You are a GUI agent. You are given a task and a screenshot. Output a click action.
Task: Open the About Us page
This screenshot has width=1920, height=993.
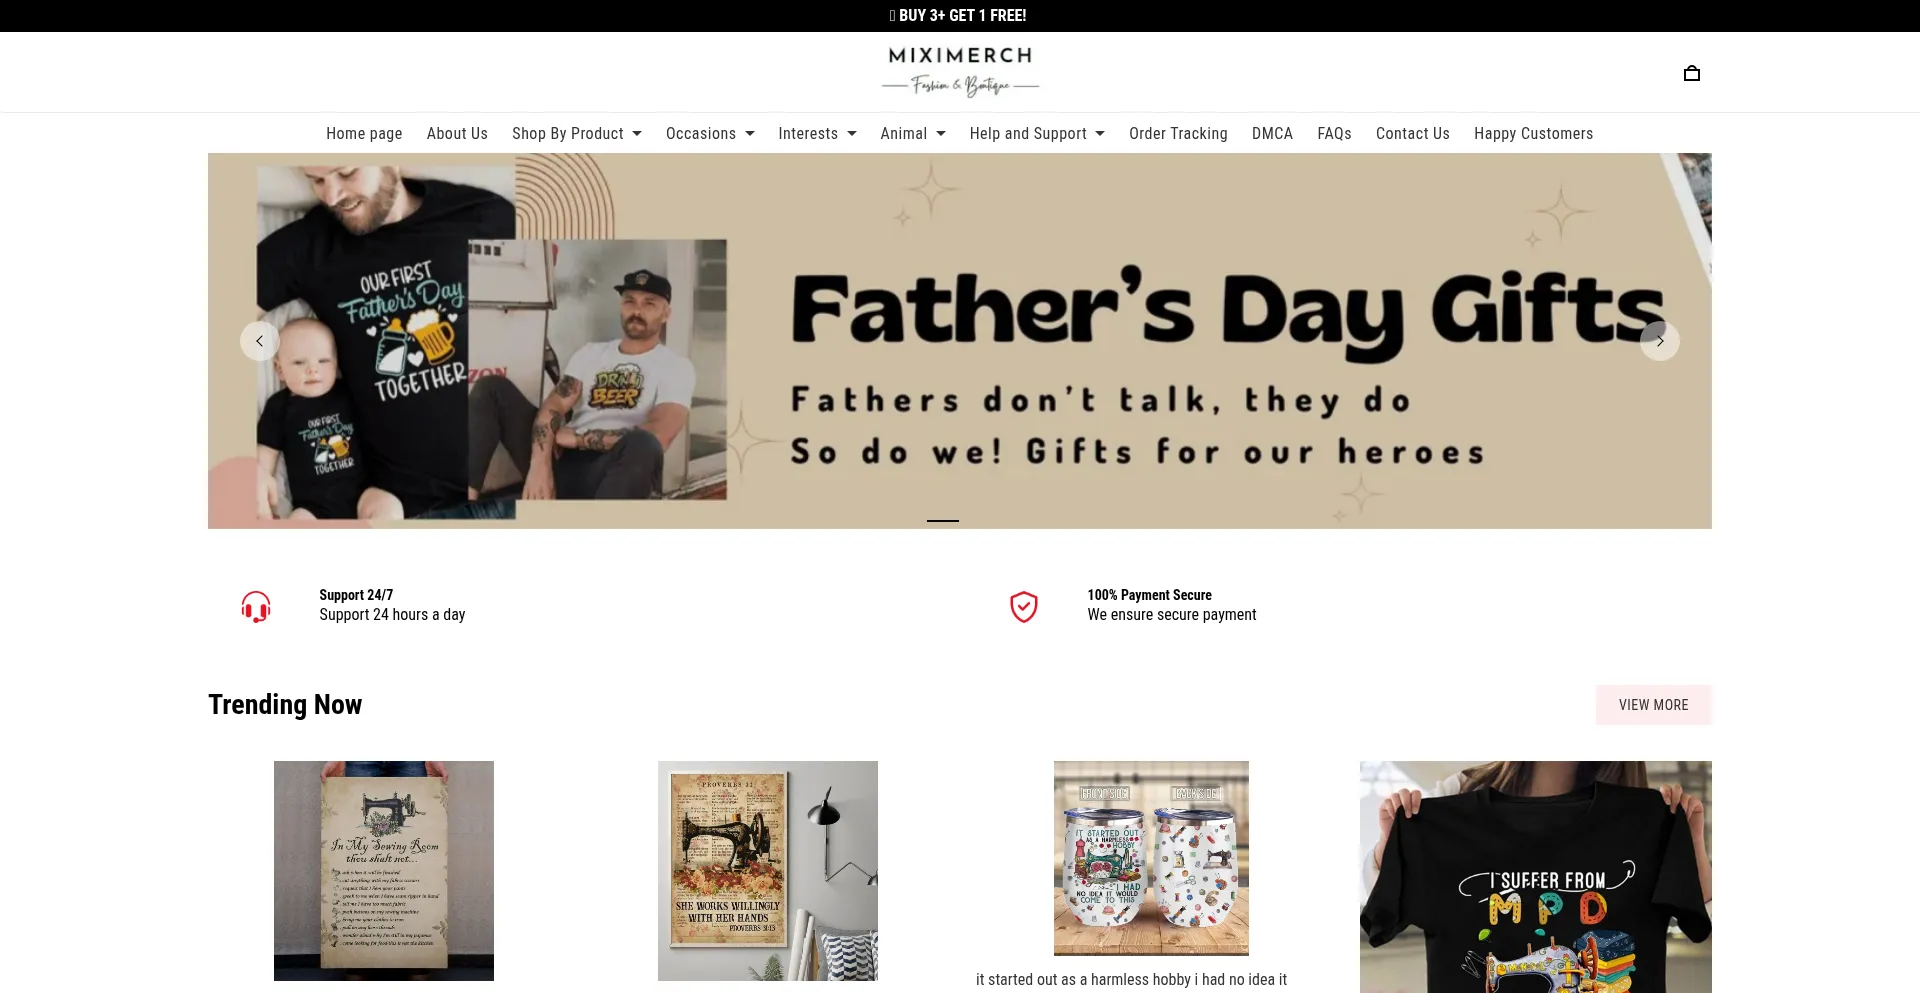pyautogui.click(x=457, y=133)
